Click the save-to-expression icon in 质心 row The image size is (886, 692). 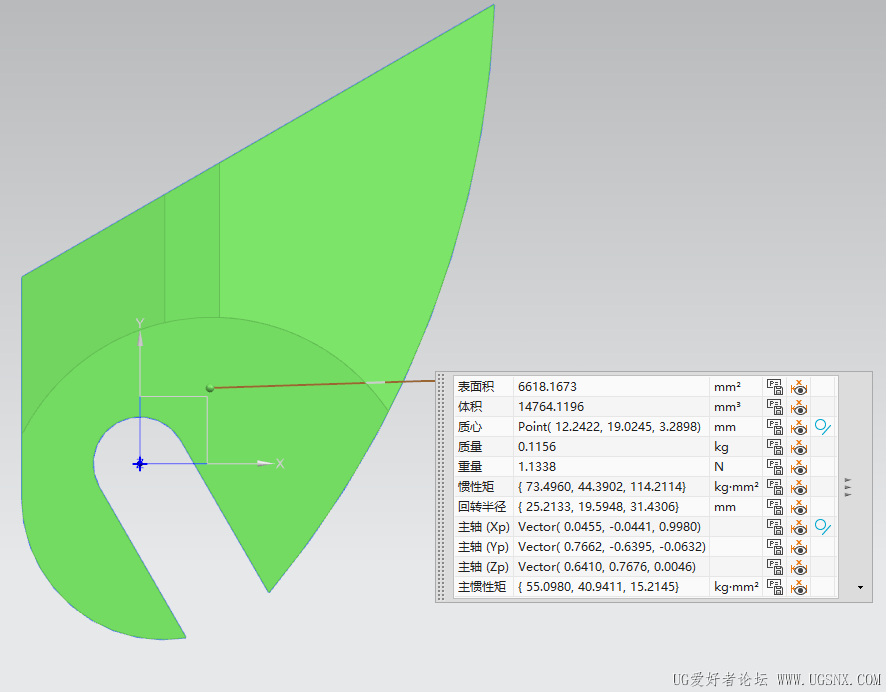pos(774,427)
